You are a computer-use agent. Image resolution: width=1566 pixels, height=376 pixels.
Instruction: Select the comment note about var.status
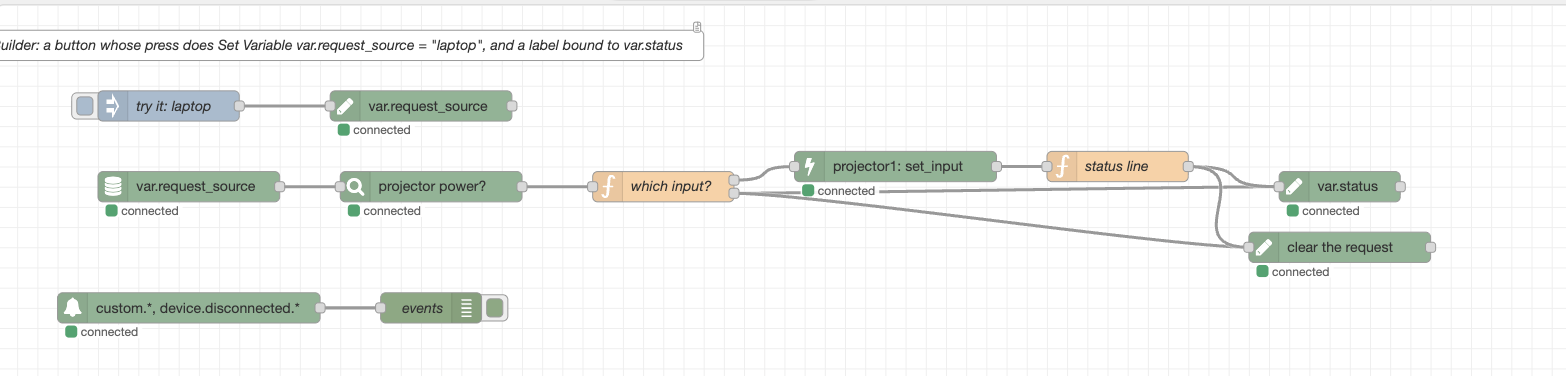click(x=351, y=46)
